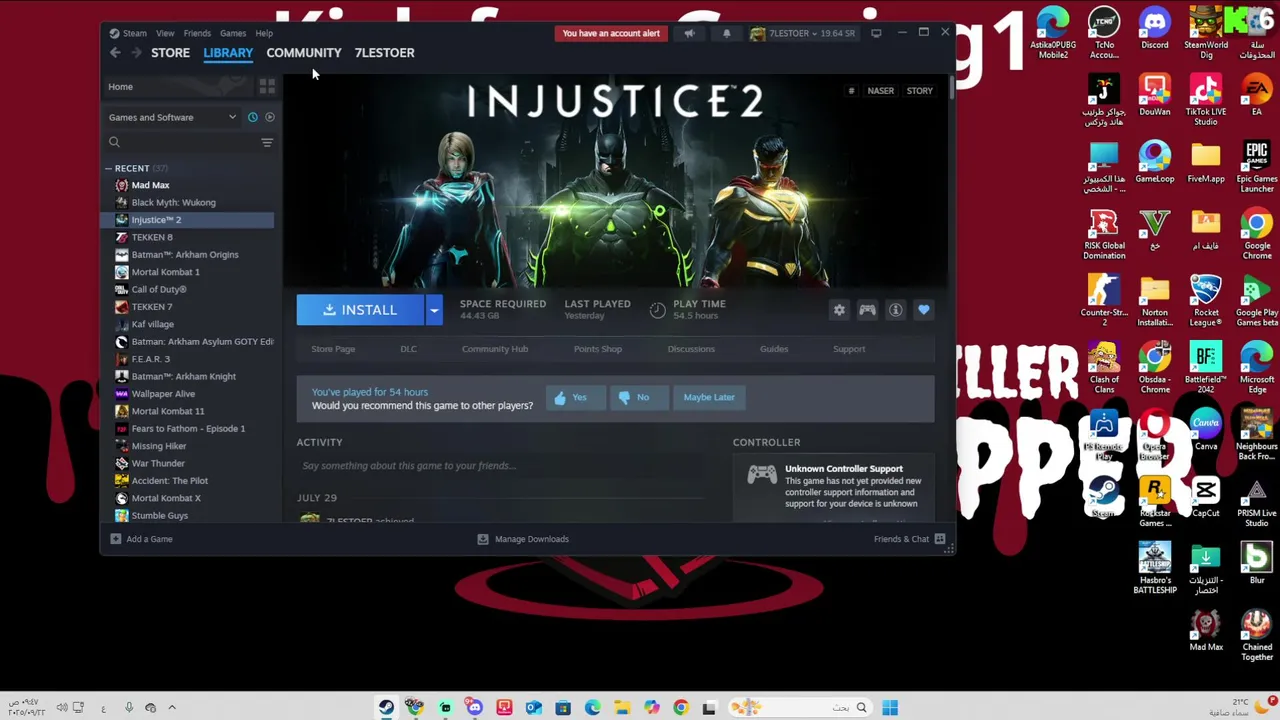This screenshot has width=1280, height=720.
Task: Click the library search field
Action: pos(181,143)
